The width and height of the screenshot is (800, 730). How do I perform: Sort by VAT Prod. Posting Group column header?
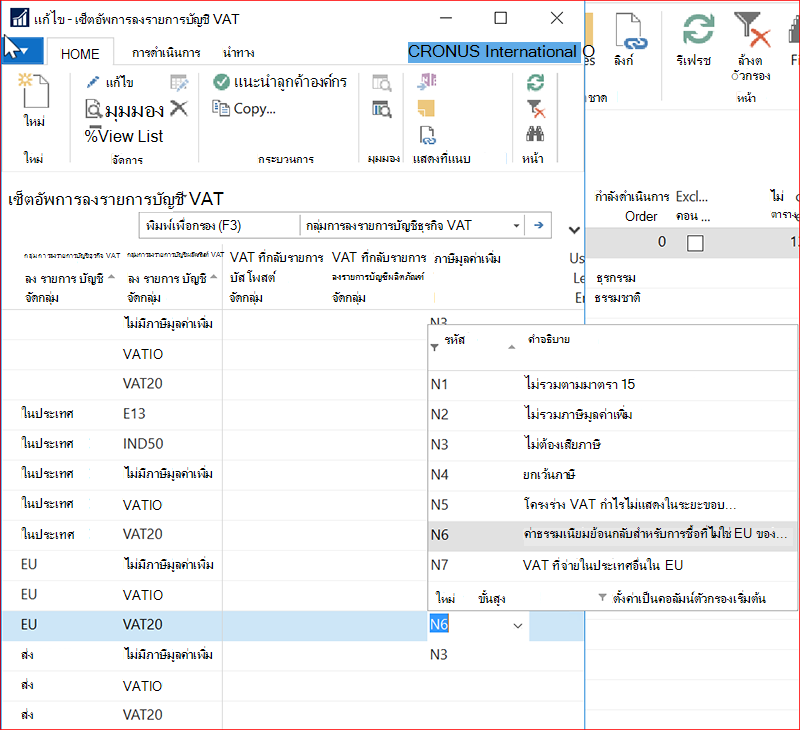(173, 276)
